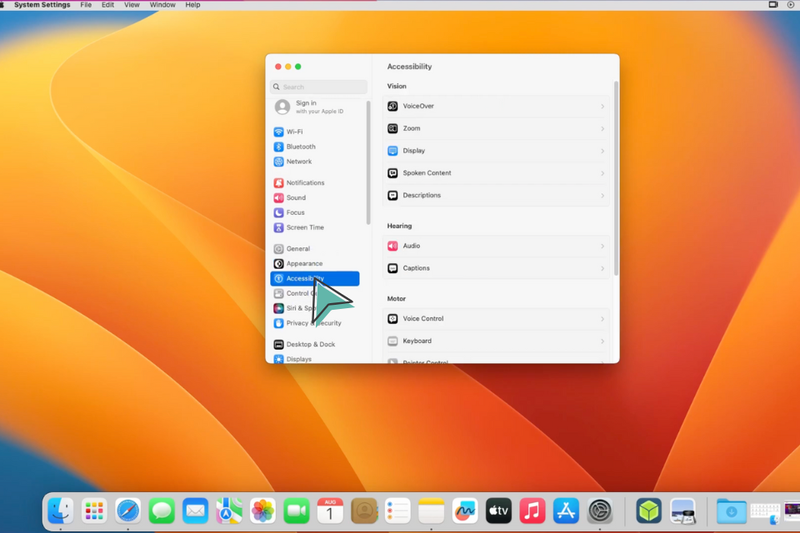Expand the Audio row chevron
This screenshot has width=800, height=533.
603,246
